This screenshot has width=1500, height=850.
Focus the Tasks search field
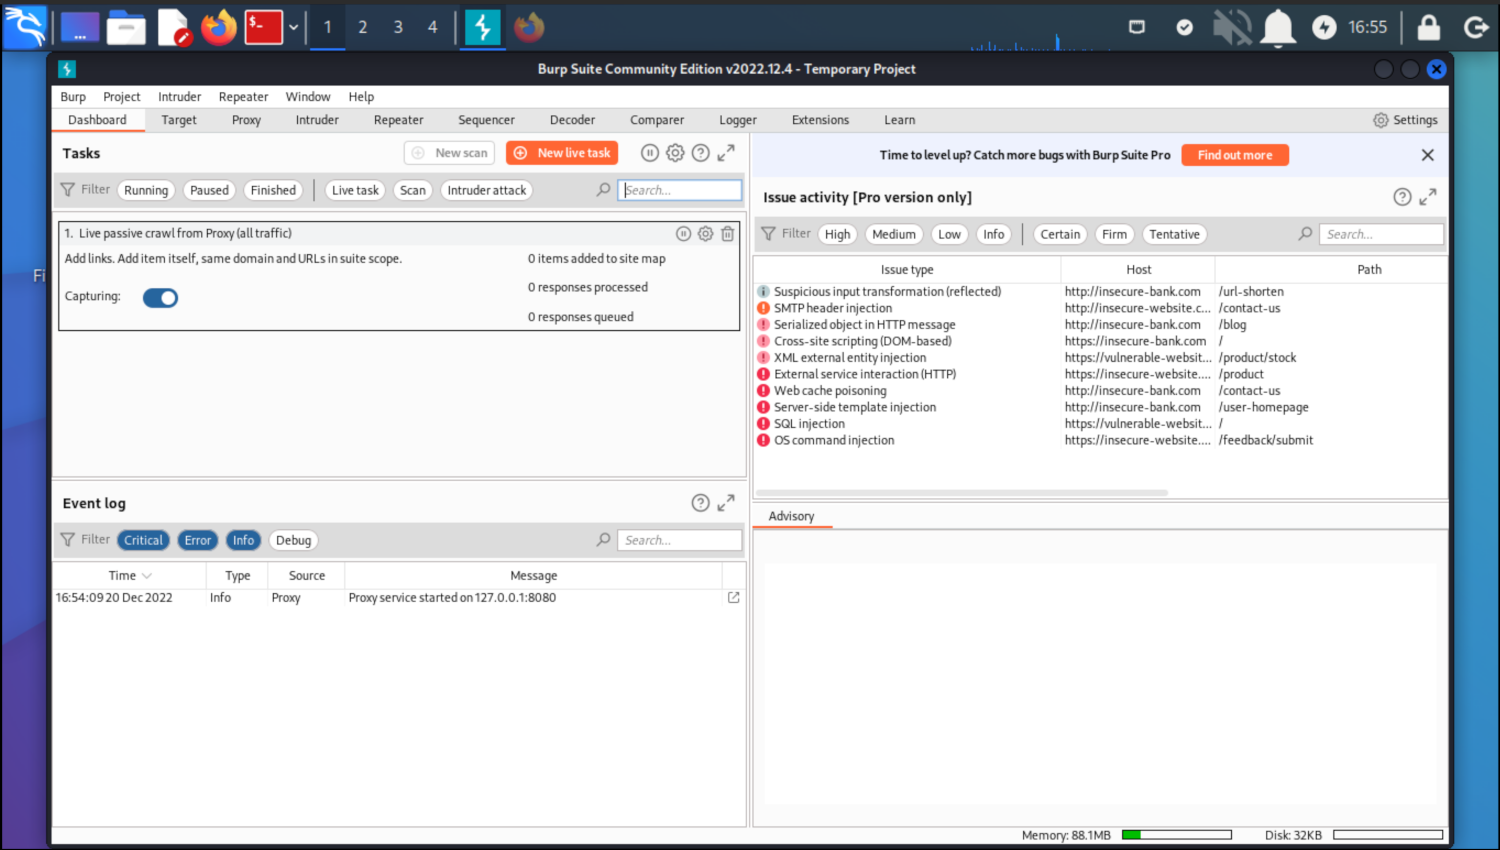pos(680,190)
